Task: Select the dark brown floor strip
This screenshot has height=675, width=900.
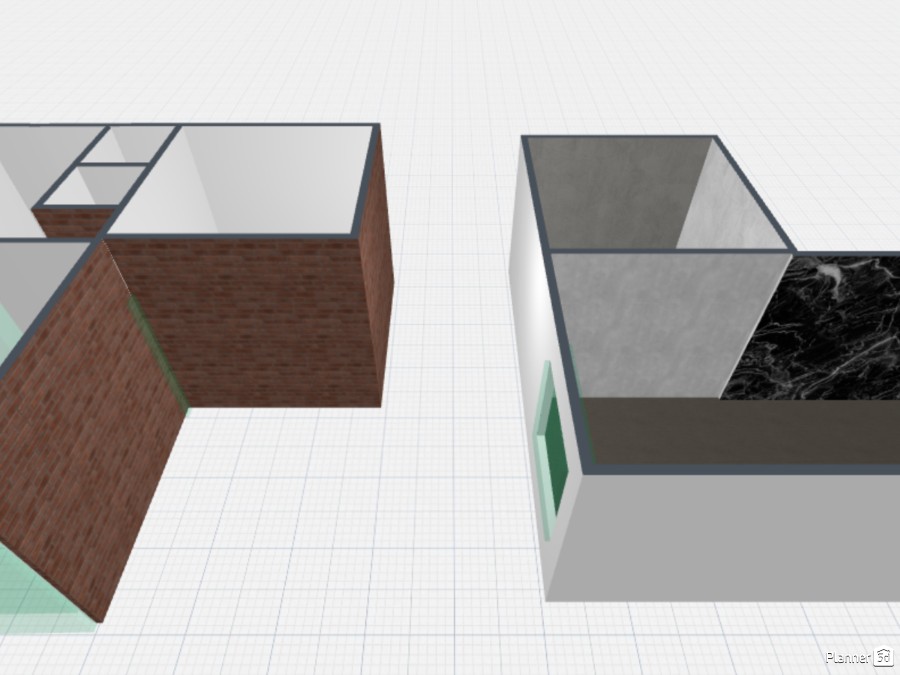Action: click(740, 430)
